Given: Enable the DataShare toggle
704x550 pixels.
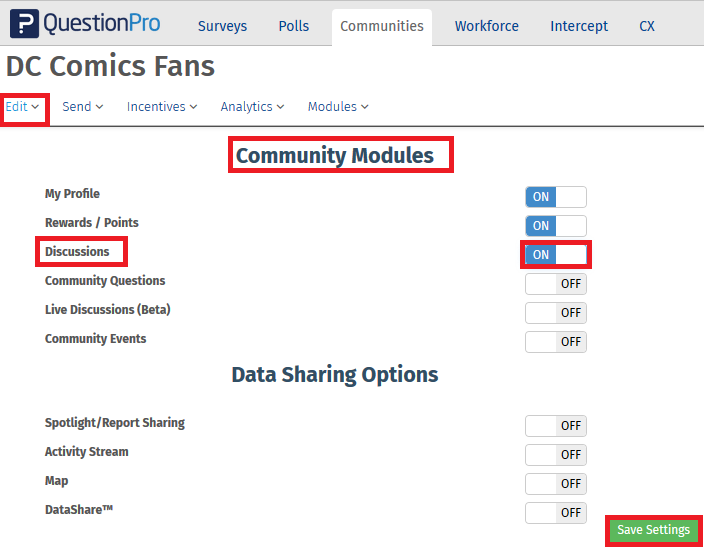Looking at the screenshot, I should click(555, 513).
